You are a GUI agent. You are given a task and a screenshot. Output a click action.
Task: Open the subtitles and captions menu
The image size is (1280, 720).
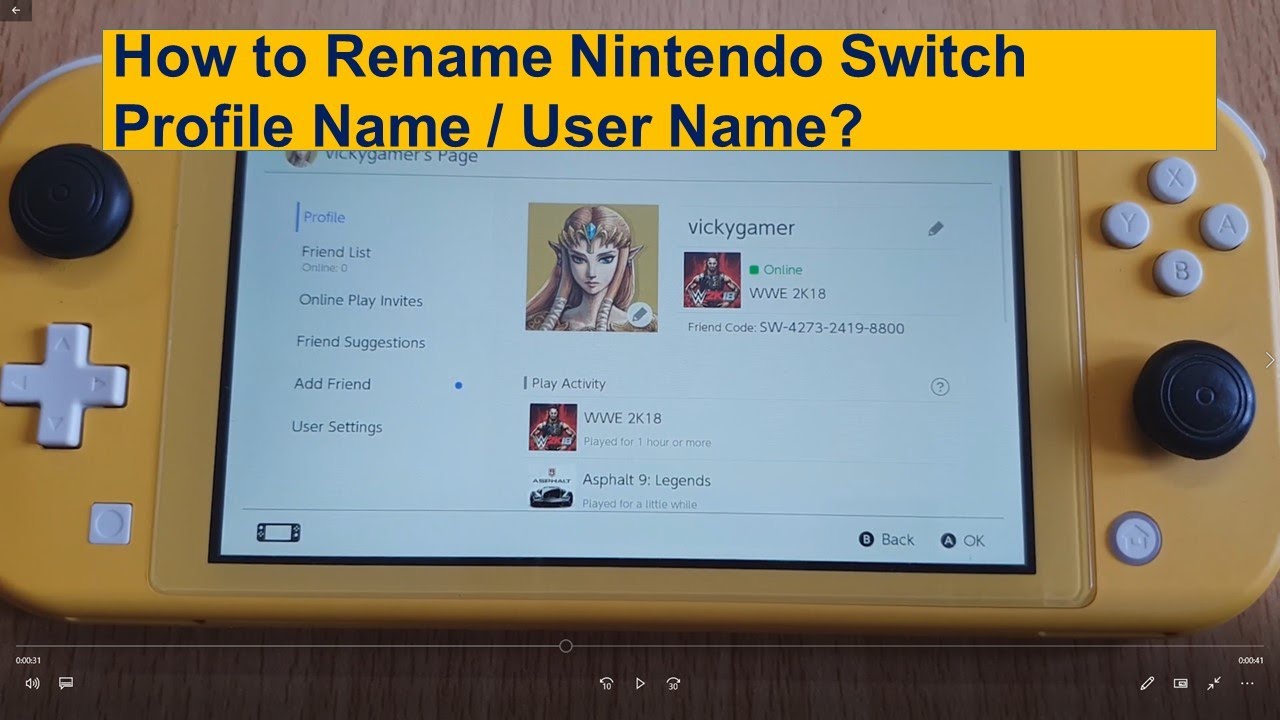click(66, 683)
